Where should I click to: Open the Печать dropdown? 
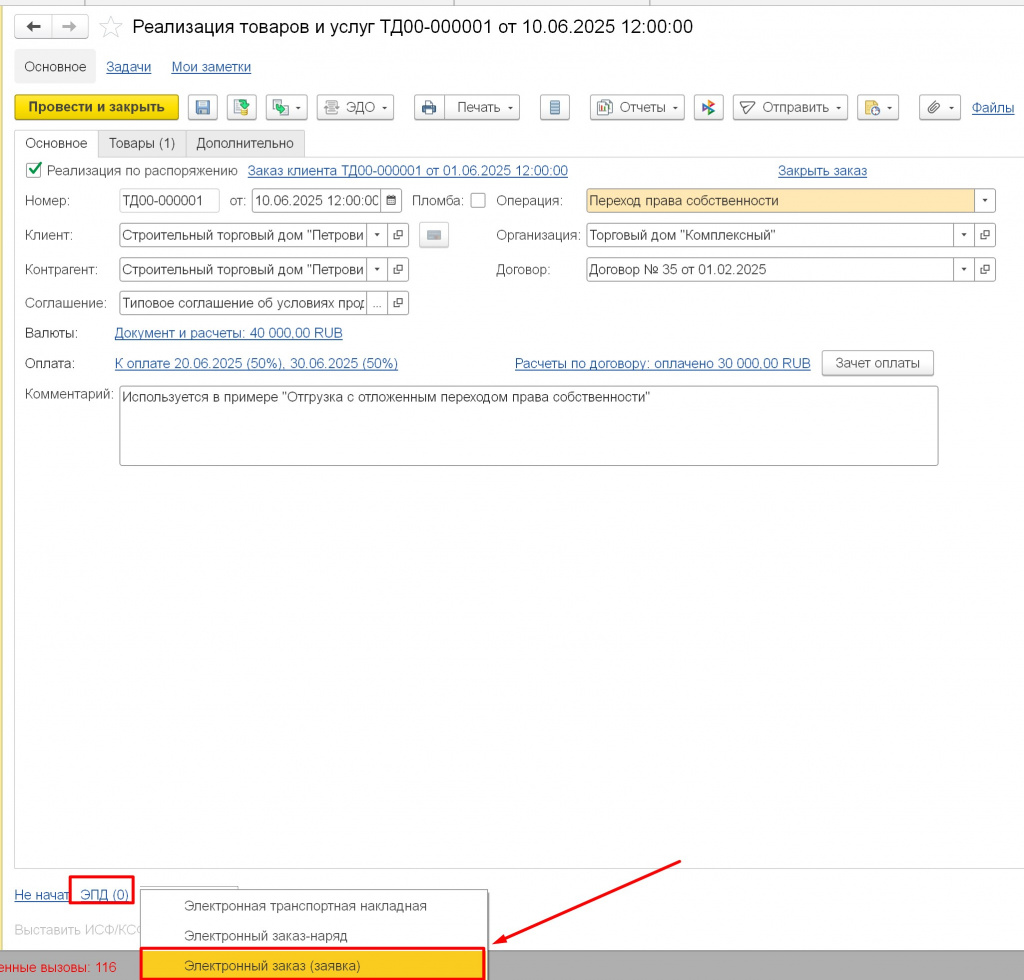point(483,107)
